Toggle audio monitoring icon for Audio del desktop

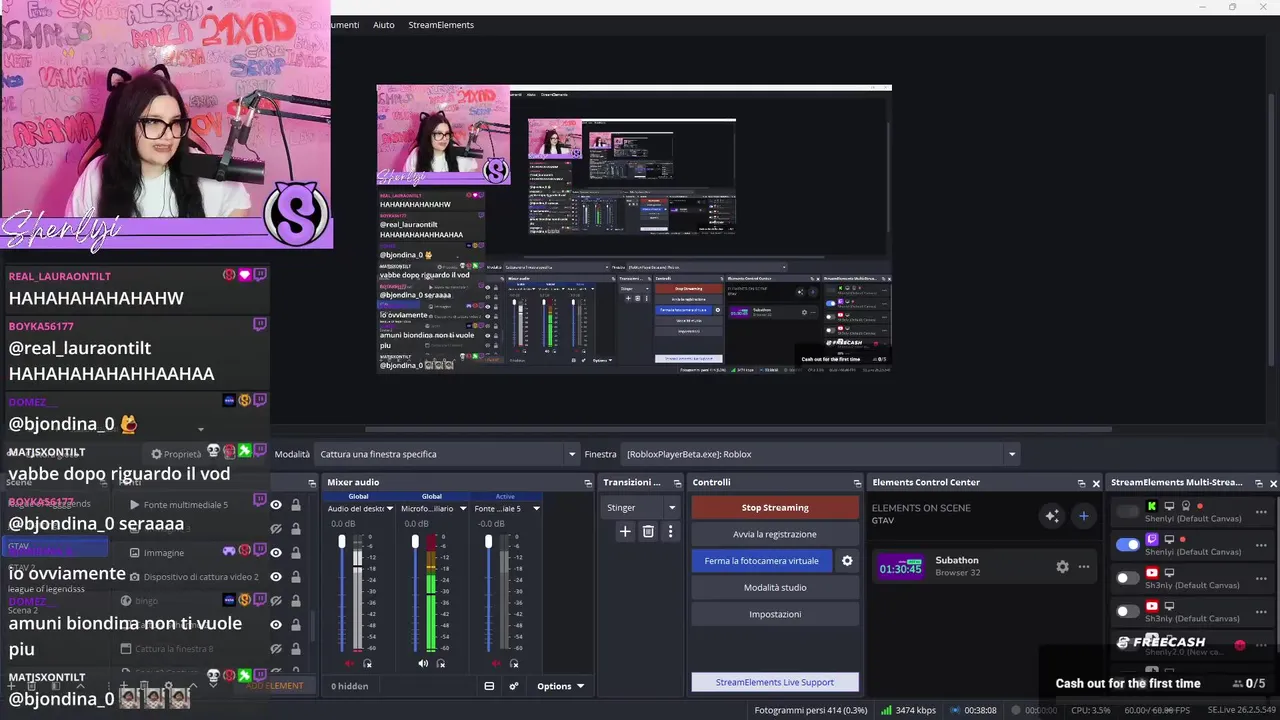pos(368,664)
